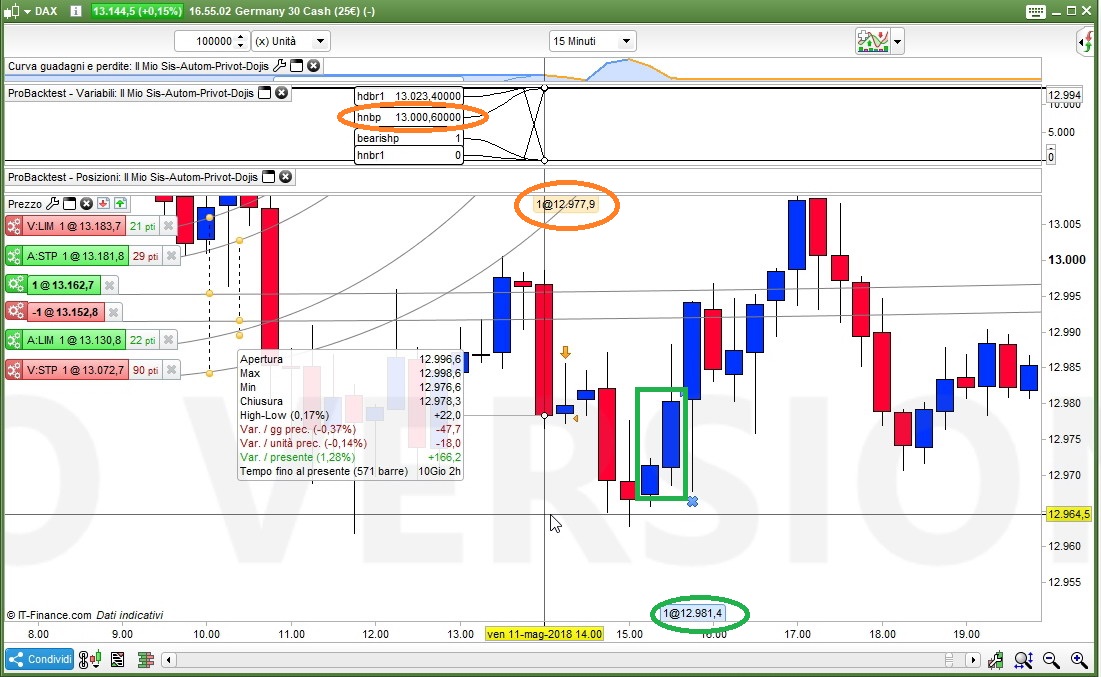Click green up-arrow icon beside Prezzo
Screen dimensions: 1101x677
(120, 204)
